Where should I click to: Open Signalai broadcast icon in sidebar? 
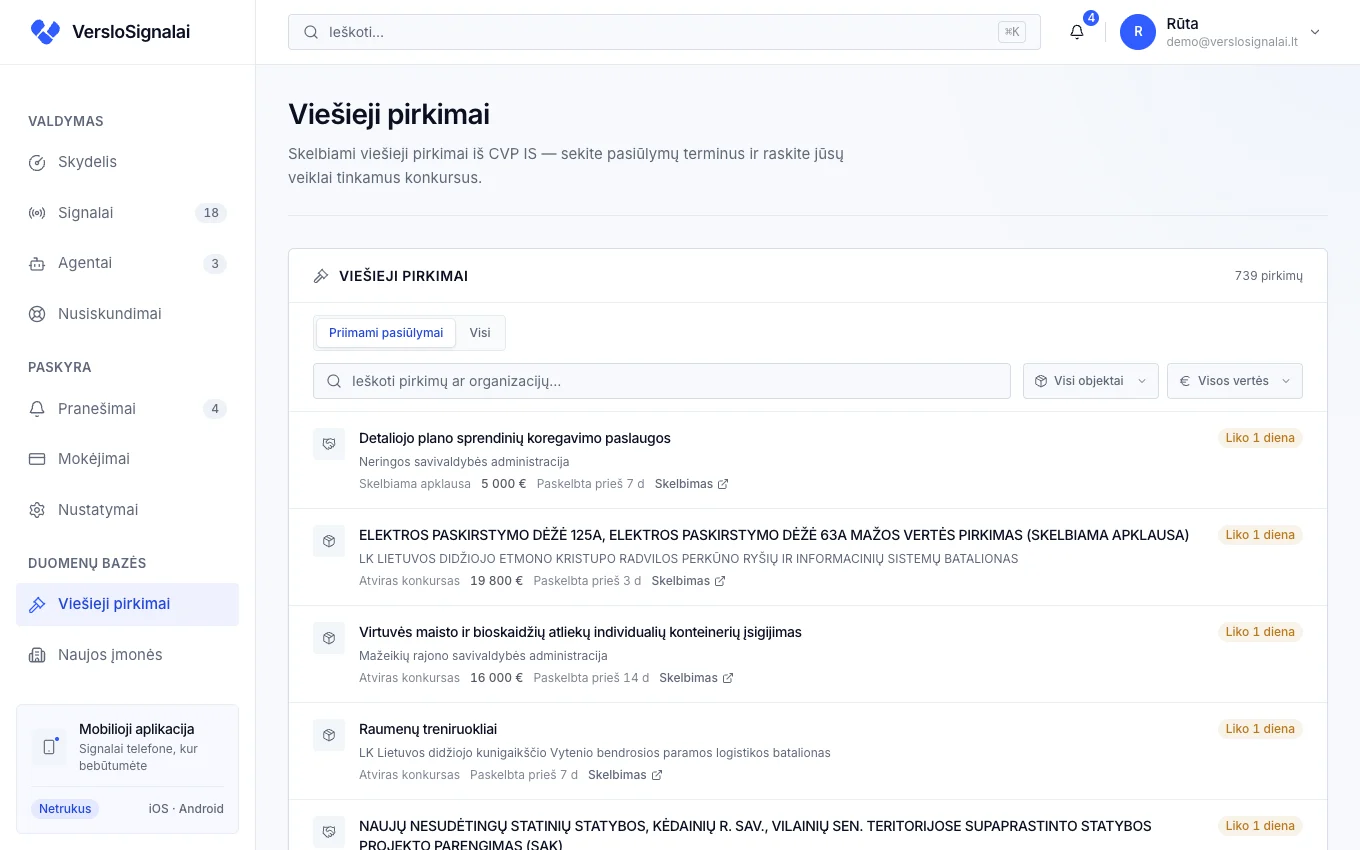coord(37,213)
